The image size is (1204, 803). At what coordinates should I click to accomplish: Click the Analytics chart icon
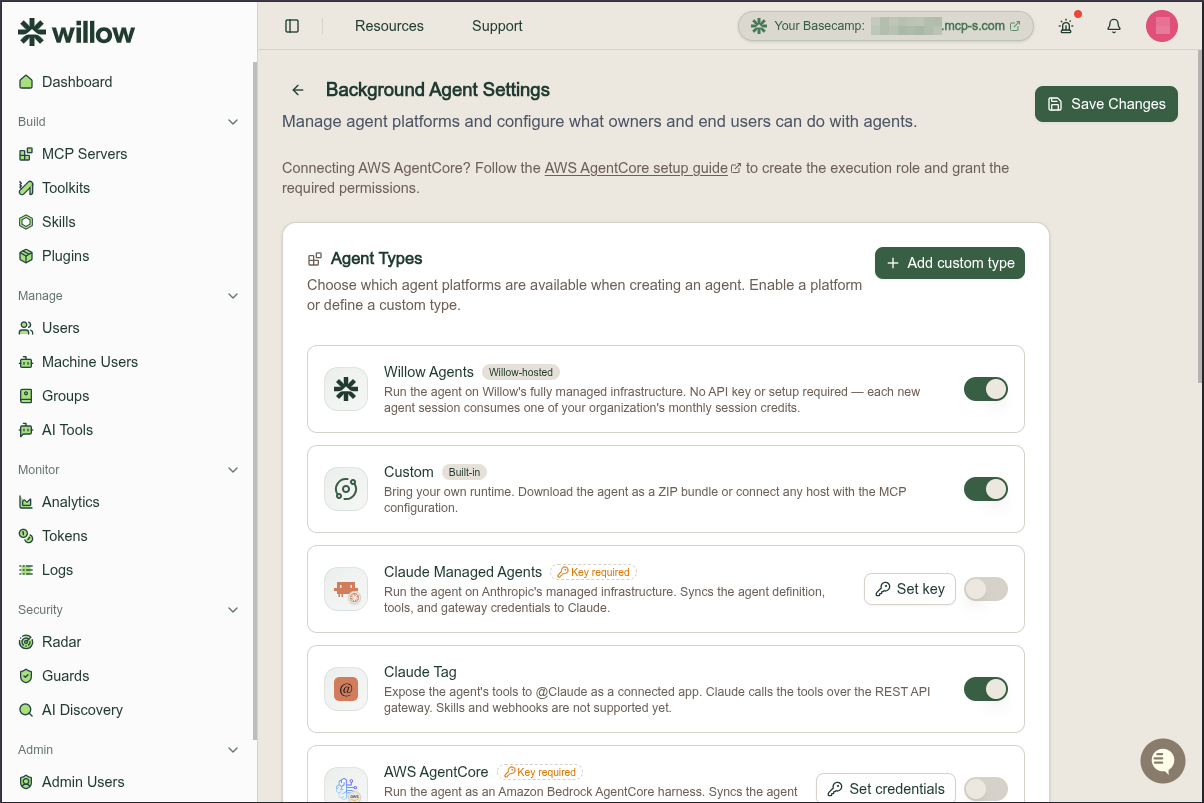click(26, 502)
